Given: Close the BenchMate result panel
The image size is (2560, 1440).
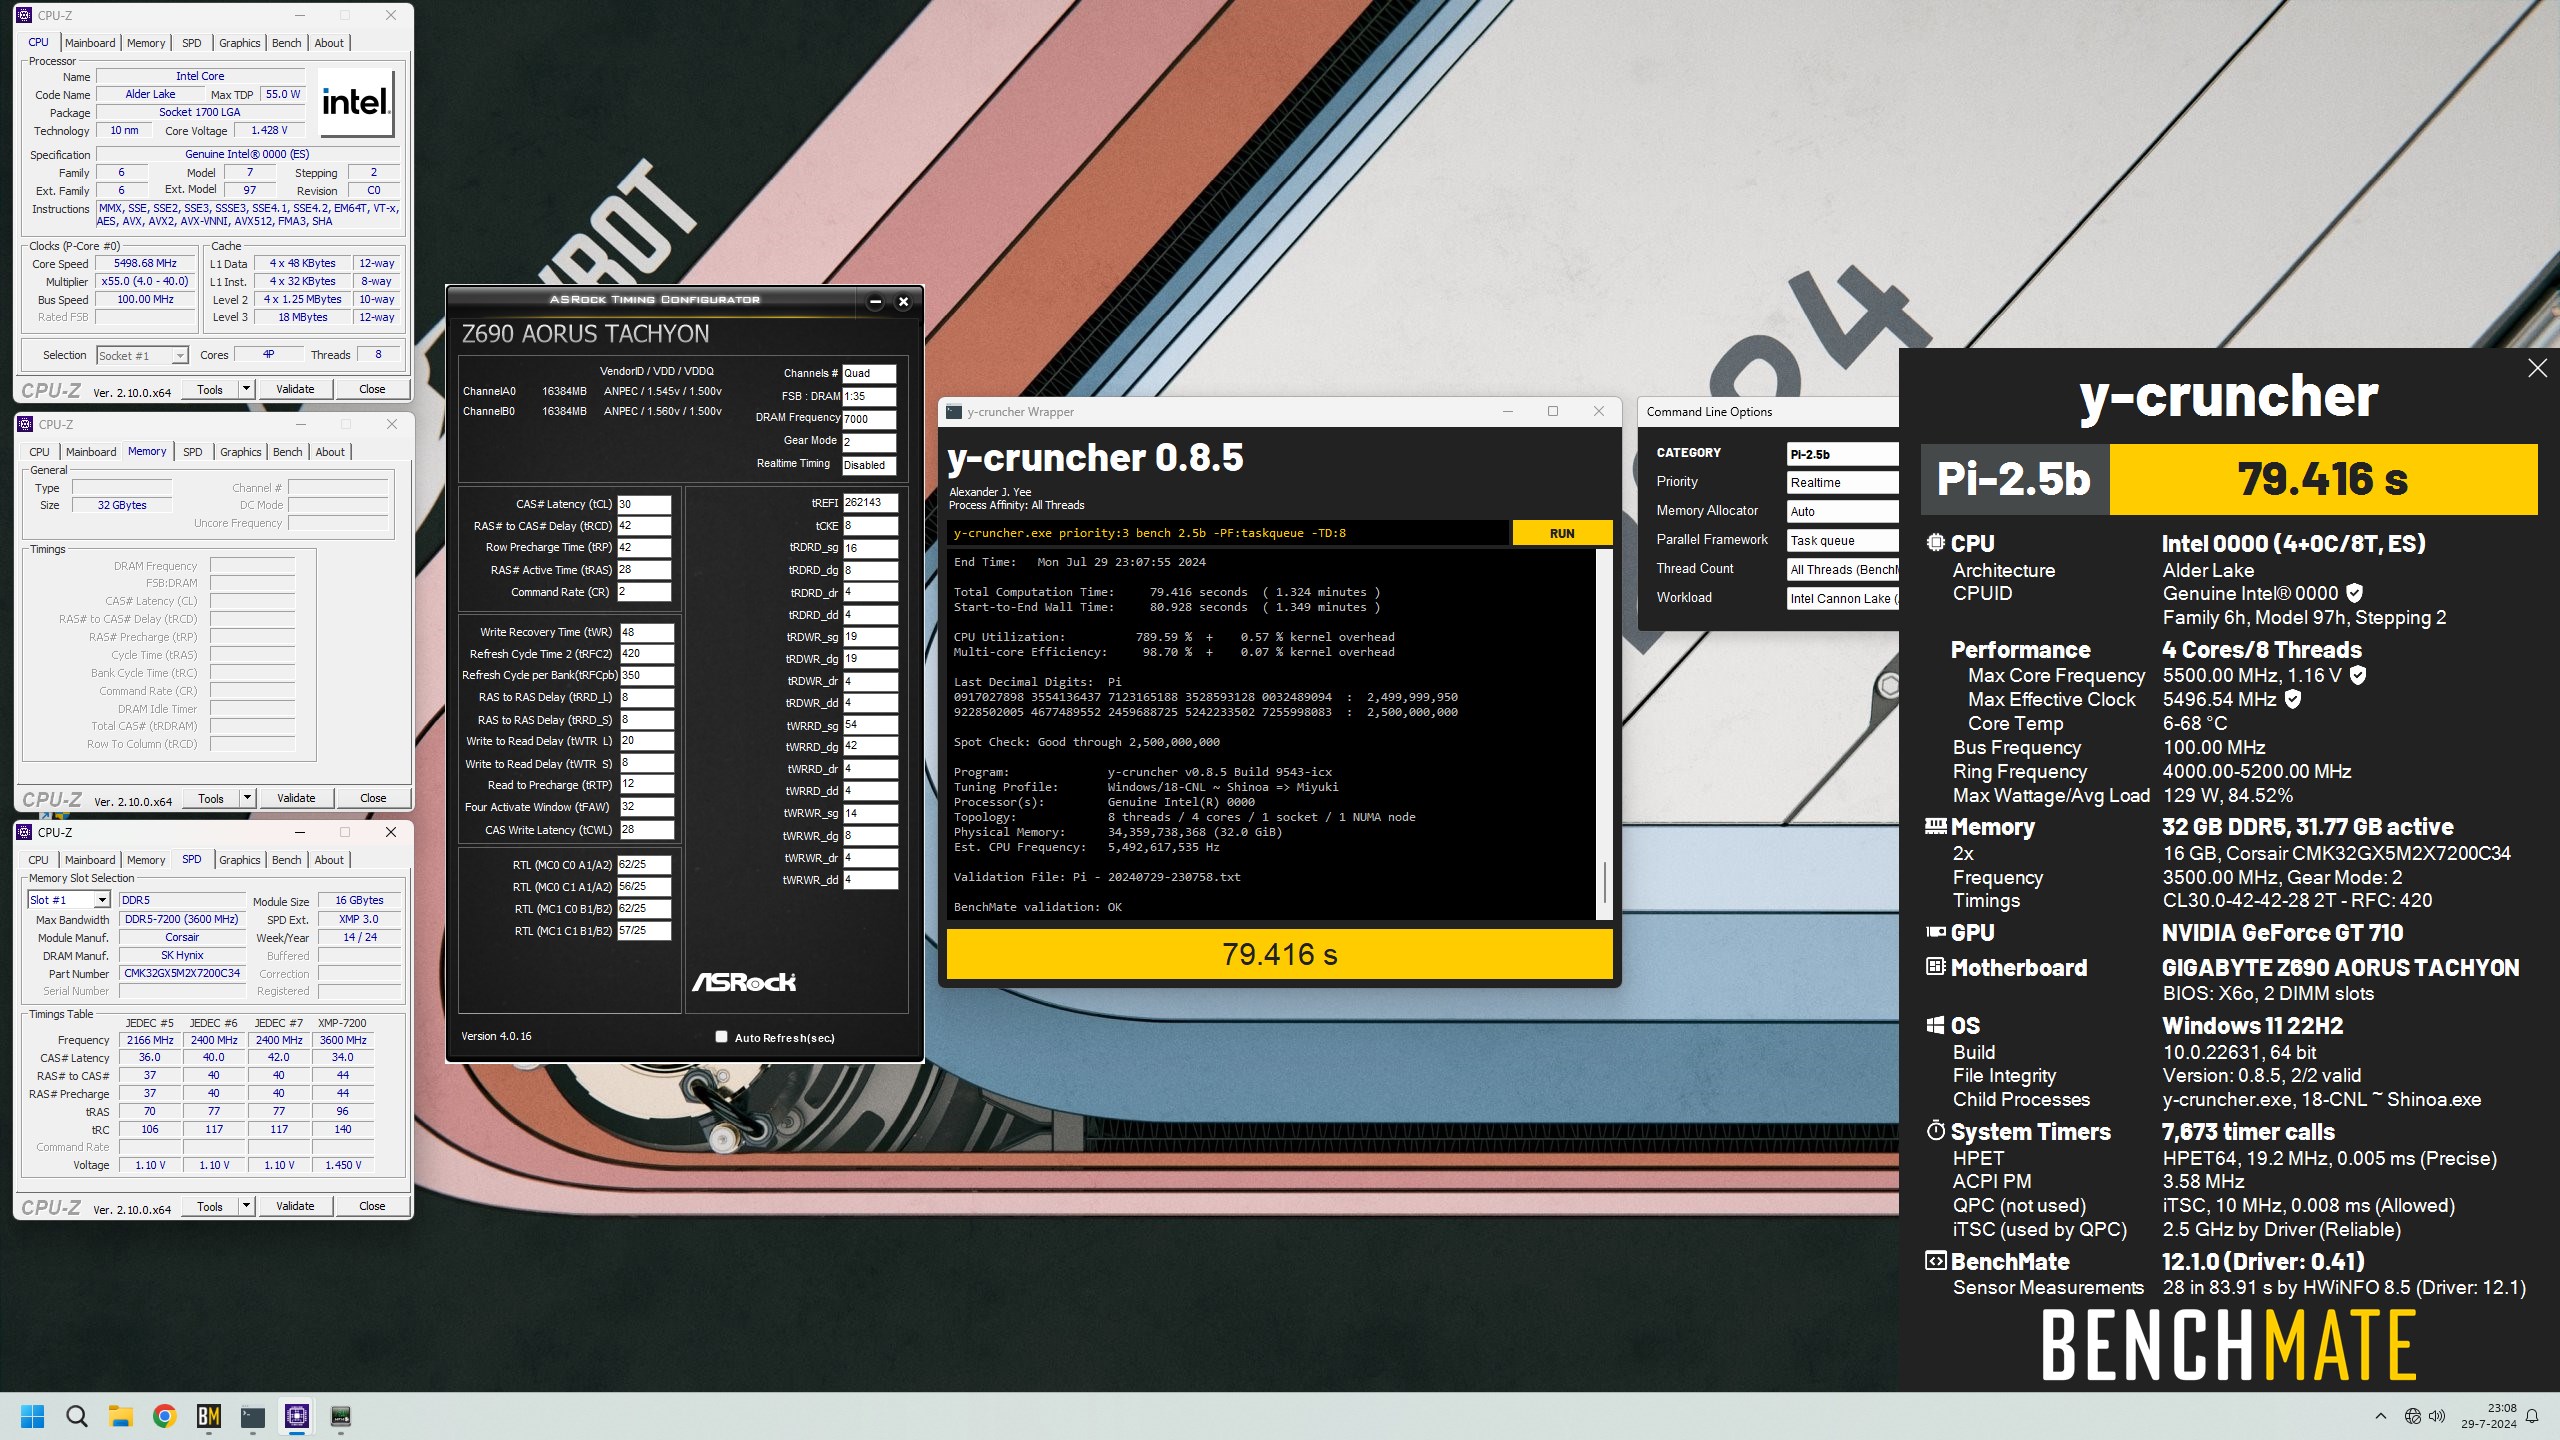Looking at the screenshot, I should [2537, 368].
